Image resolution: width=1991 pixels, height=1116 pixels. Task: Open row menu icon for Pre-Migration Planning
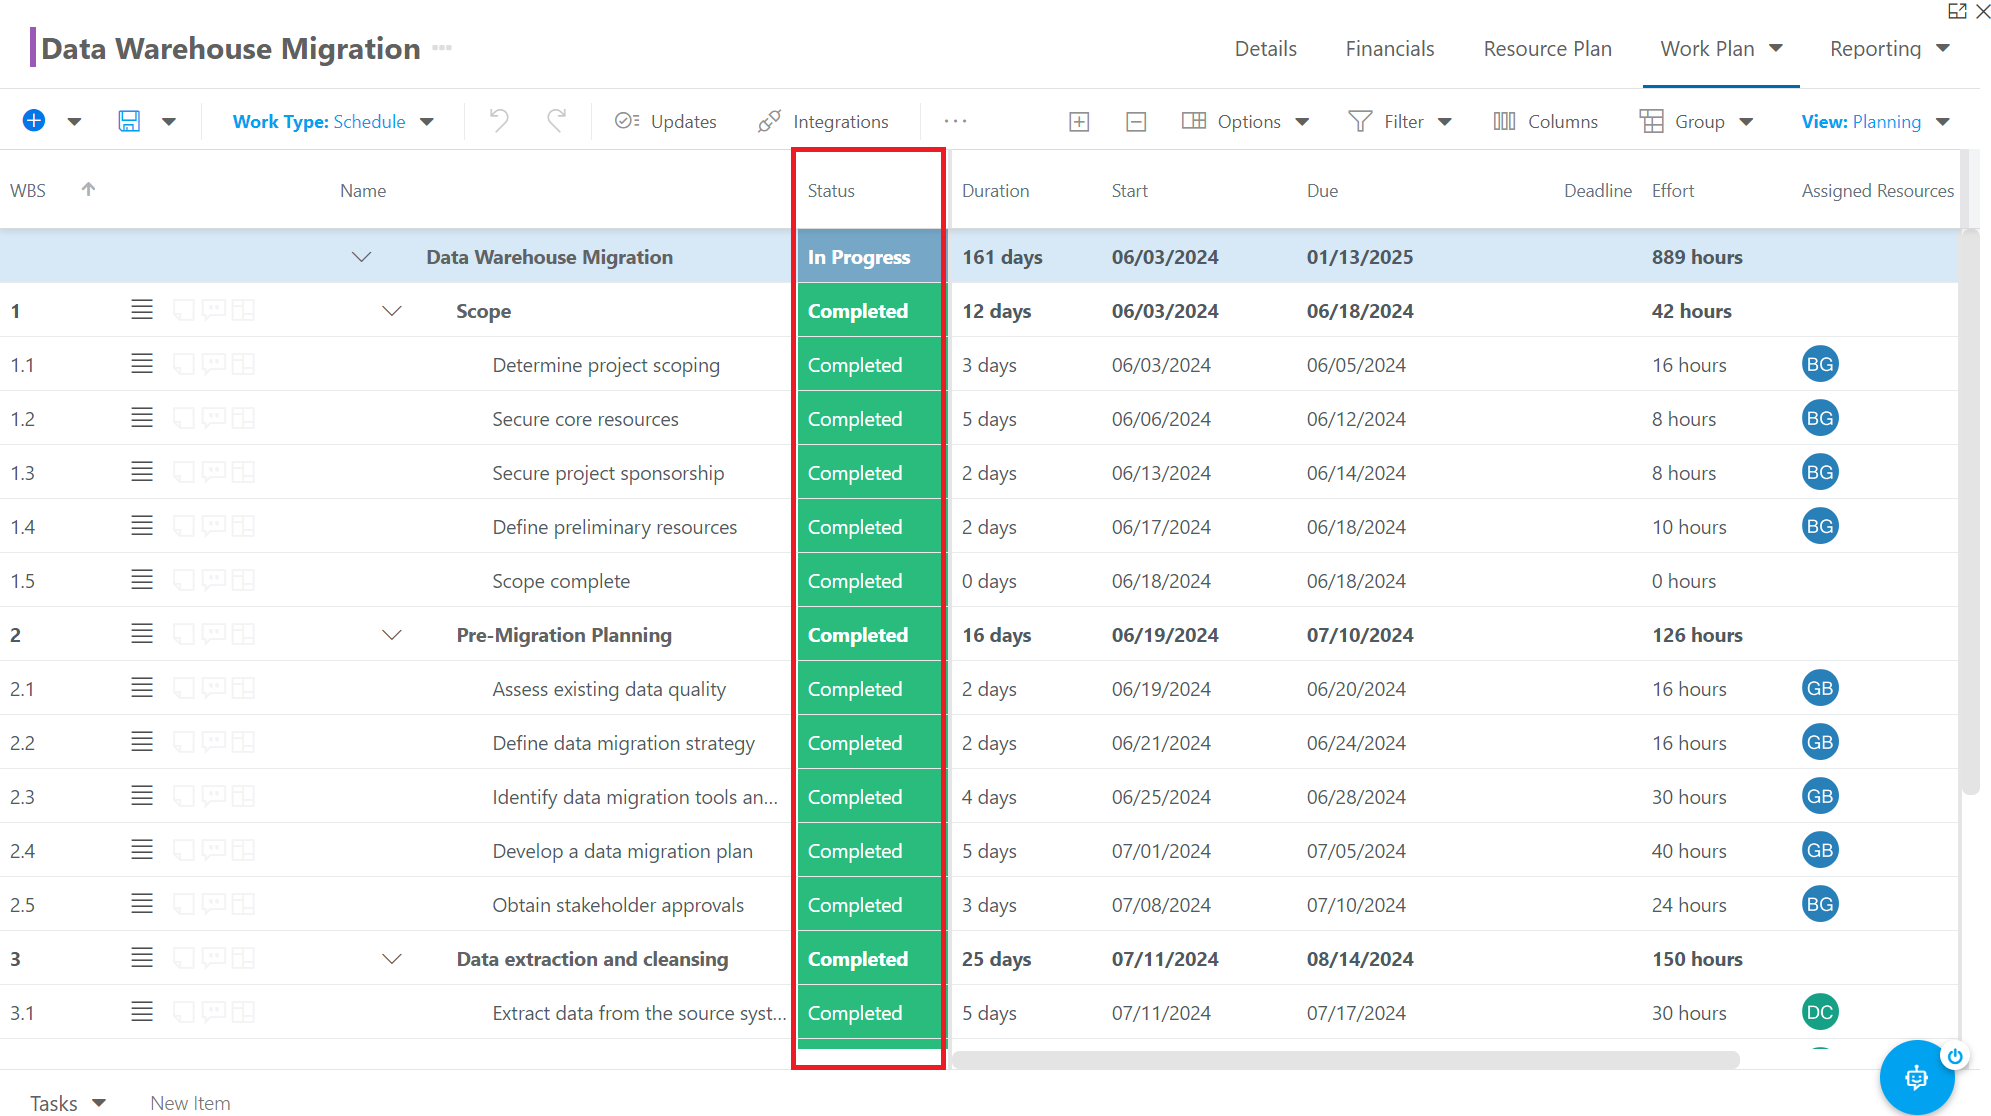(142, 634)
